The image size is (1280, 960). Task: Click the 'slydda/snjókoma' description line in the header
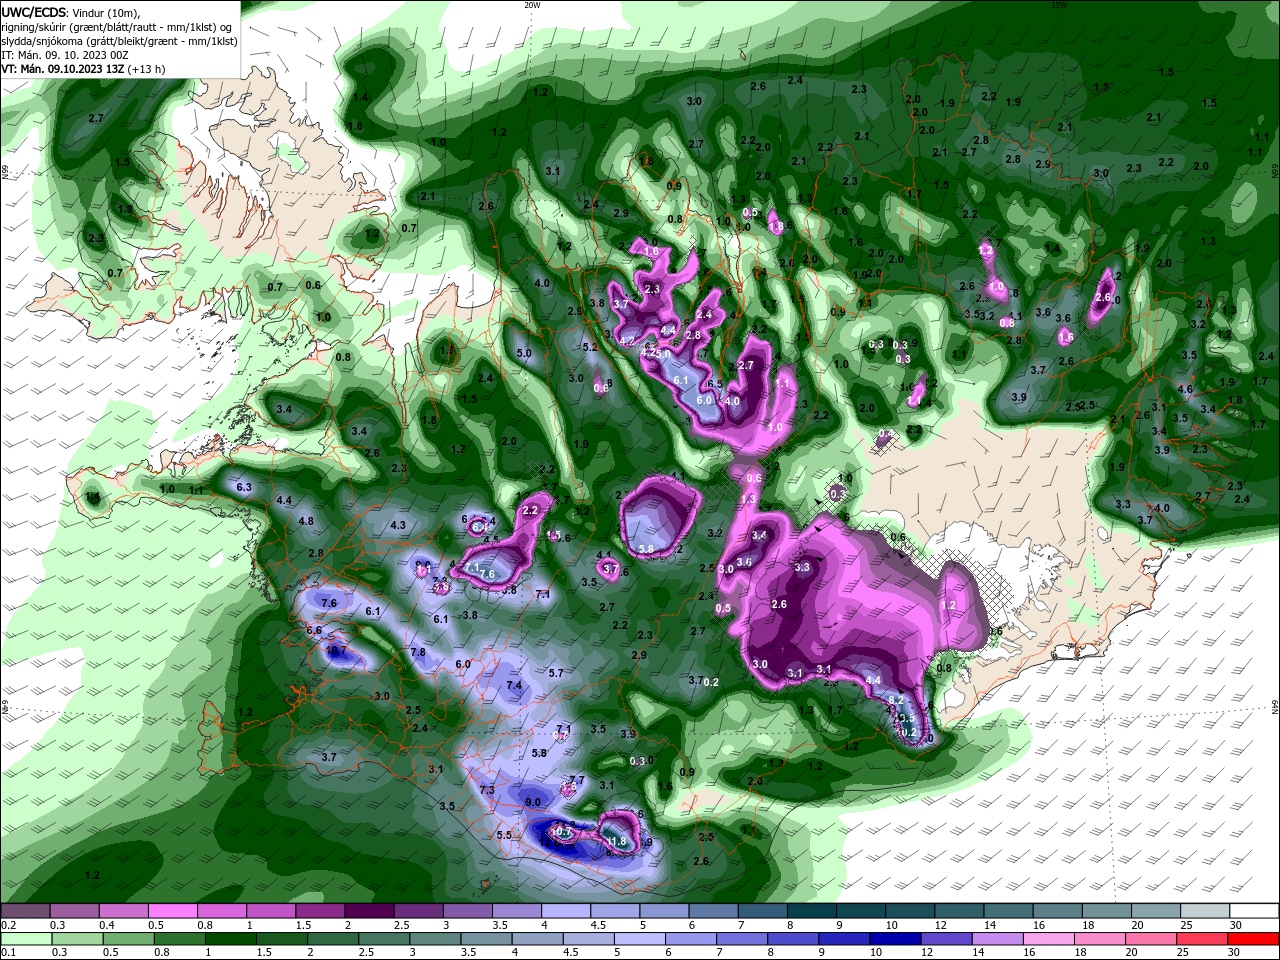[x=119, y=41]
